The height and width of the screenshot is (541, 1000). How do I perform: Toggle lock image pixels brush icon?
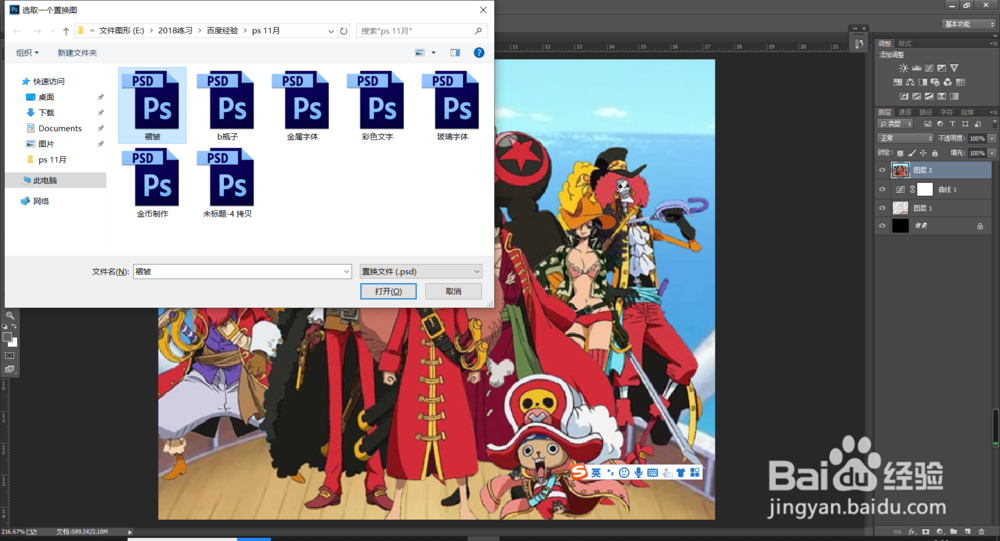point(912,153)
